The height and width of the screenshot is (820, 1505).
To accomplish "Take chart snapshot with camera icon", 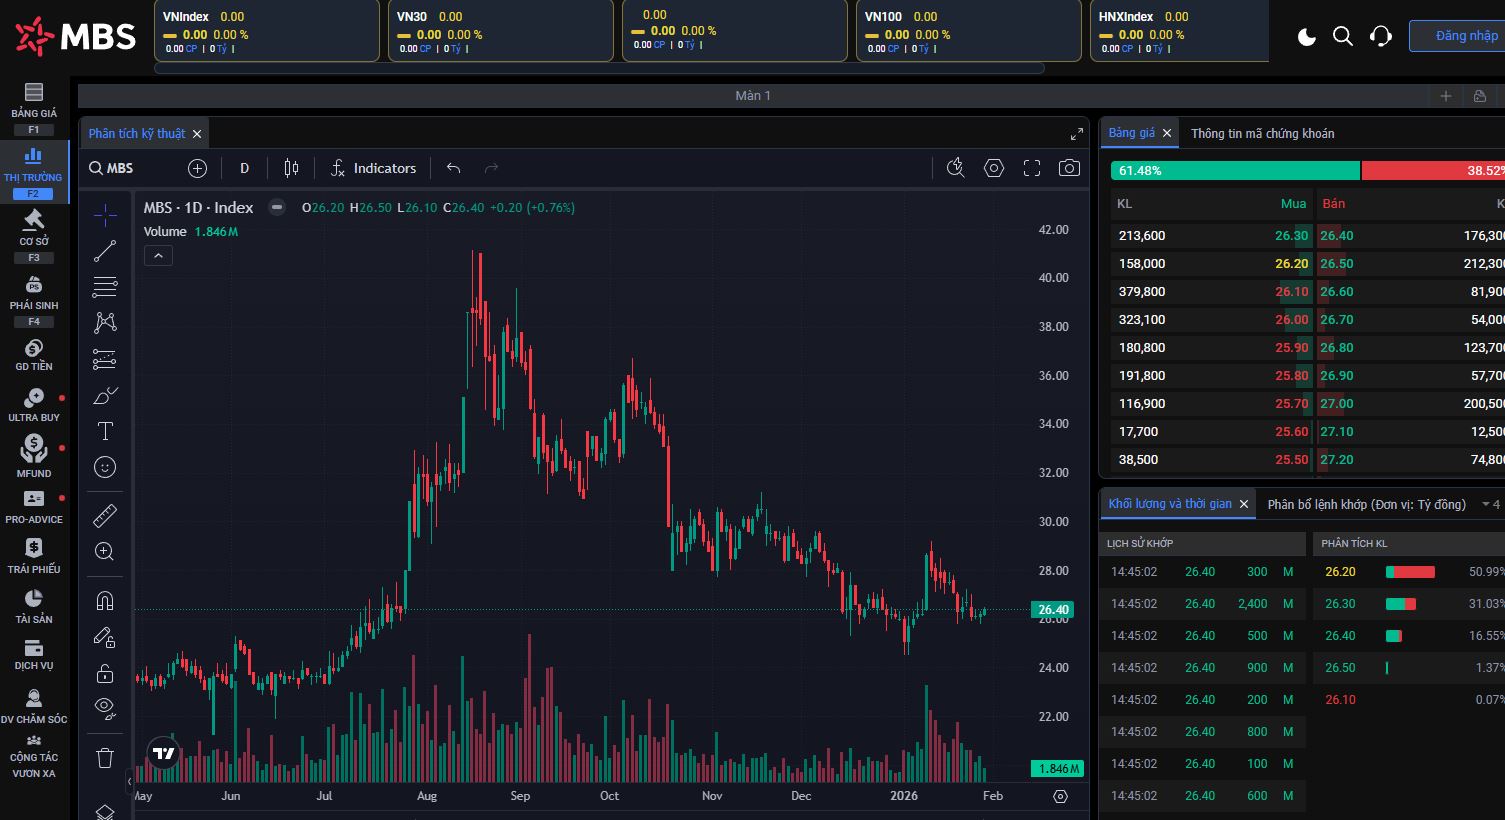I will tap(1070, 168).
